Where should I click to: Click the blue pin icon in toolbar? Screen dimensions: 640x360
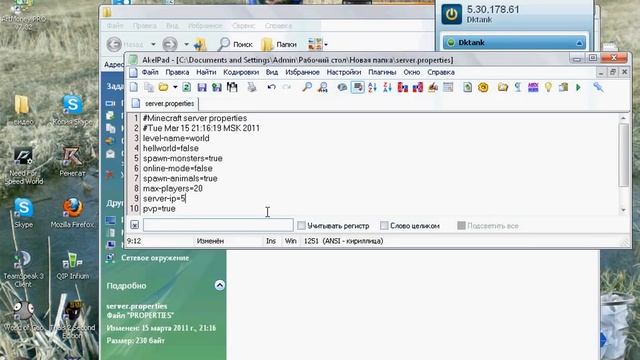point(598,87)
